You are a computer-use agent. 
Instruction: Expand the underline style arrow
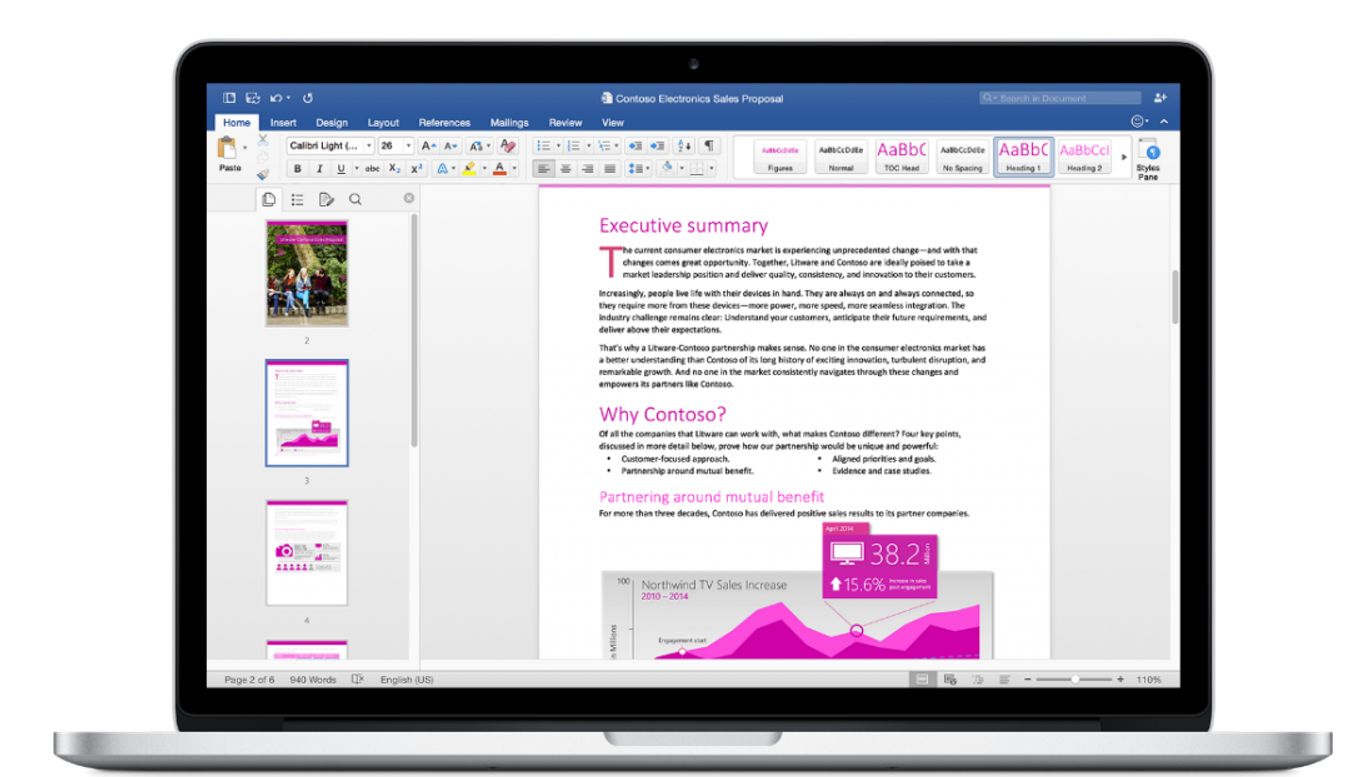(356, 169)
